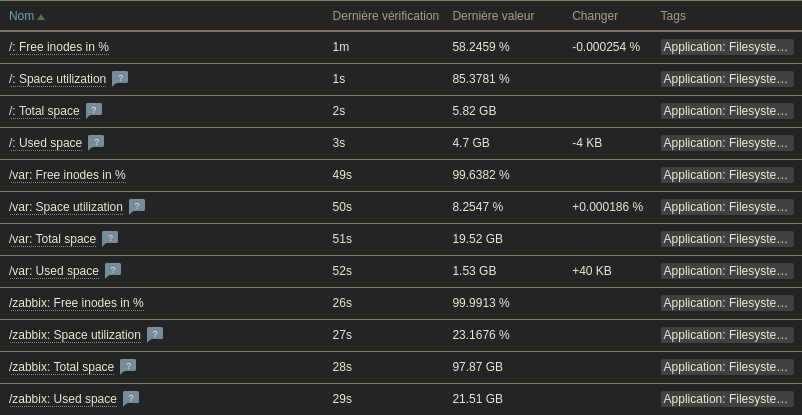Screen dimensions: 802x415
Task: Open help icon beside /: Space utilization
Action: click(120, 78)
